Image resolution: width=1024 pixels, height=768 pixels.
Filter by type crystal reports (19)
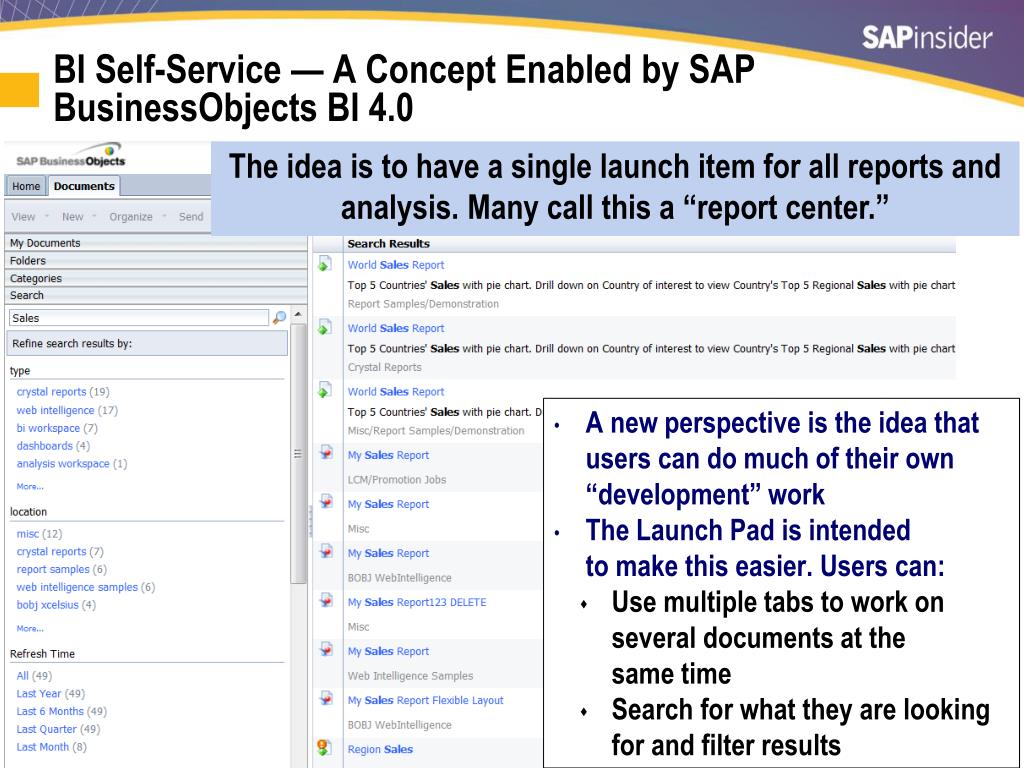63,392
